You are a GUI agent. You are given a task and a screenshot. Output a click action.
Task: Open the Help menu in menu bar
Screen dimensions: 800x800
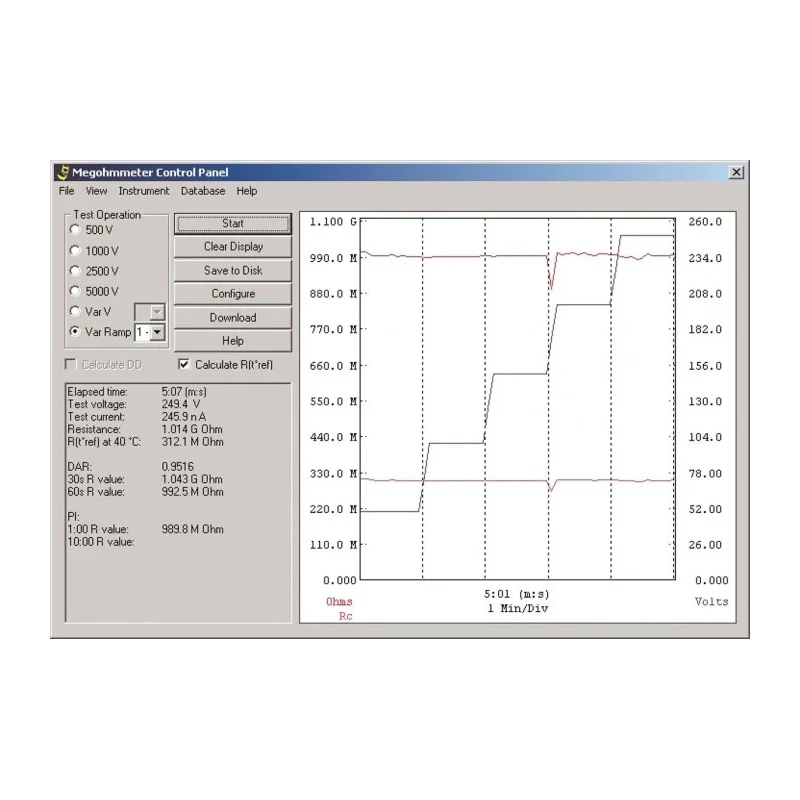(246, 191)
